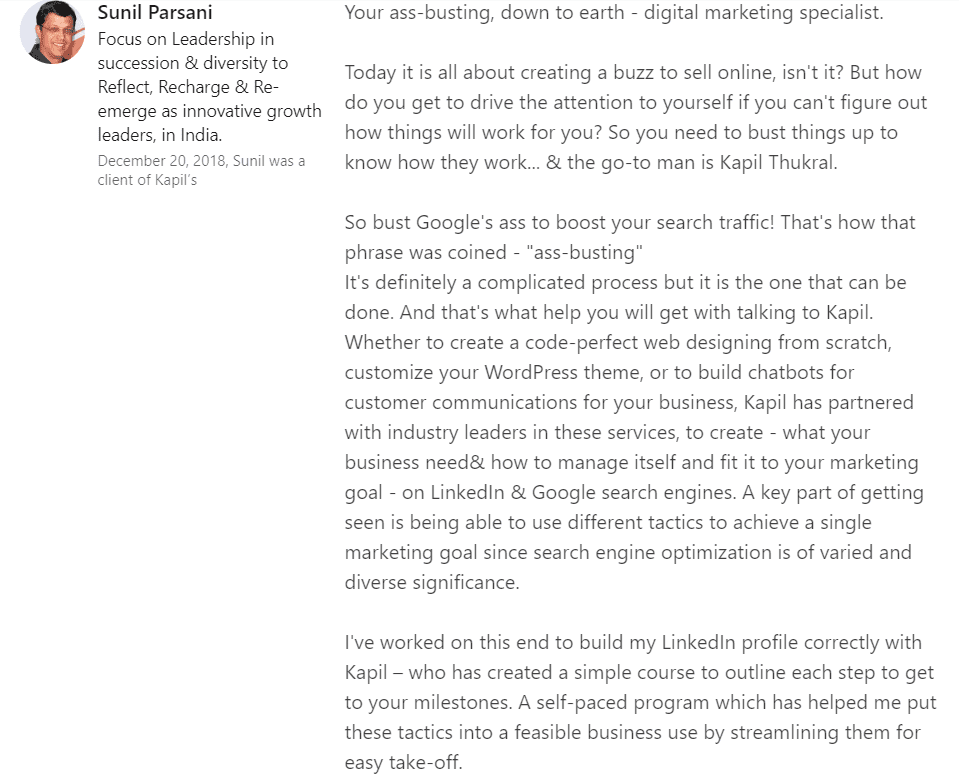Click the closing words 'easy take-off'
961x781 pixels.
tap(402, 762)
